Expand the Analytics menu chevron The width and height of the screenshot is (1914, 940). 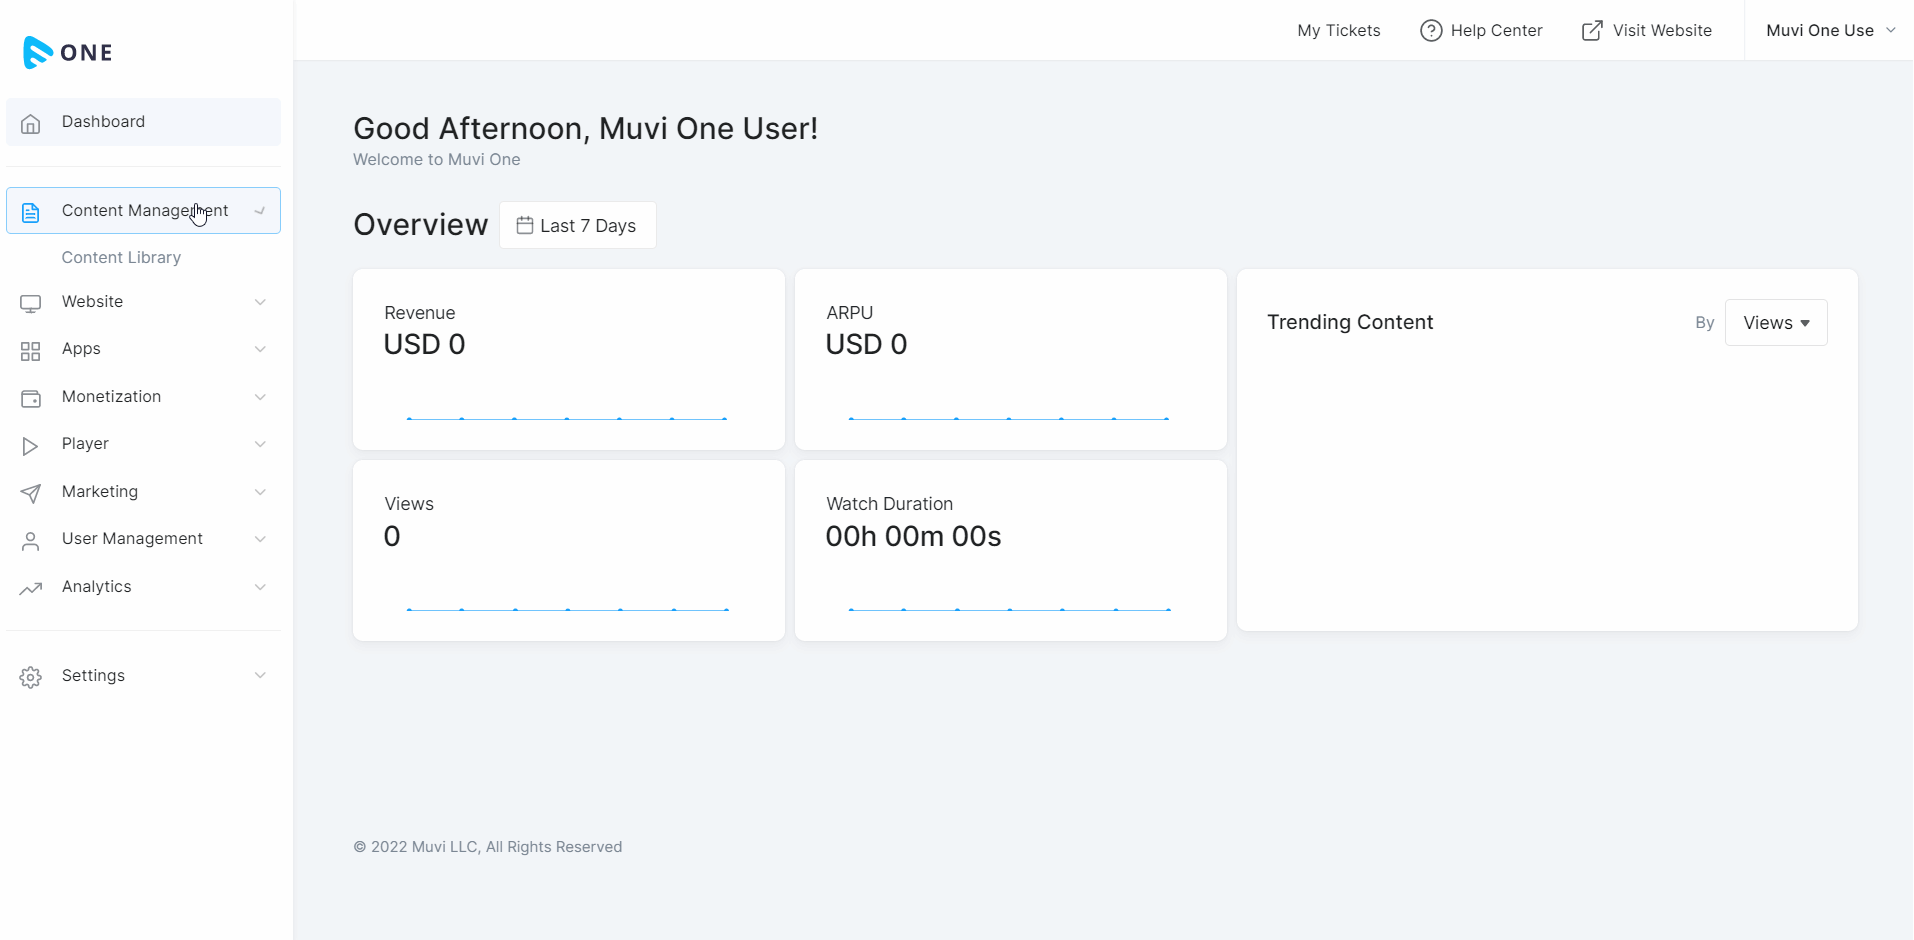coord(260,587)
